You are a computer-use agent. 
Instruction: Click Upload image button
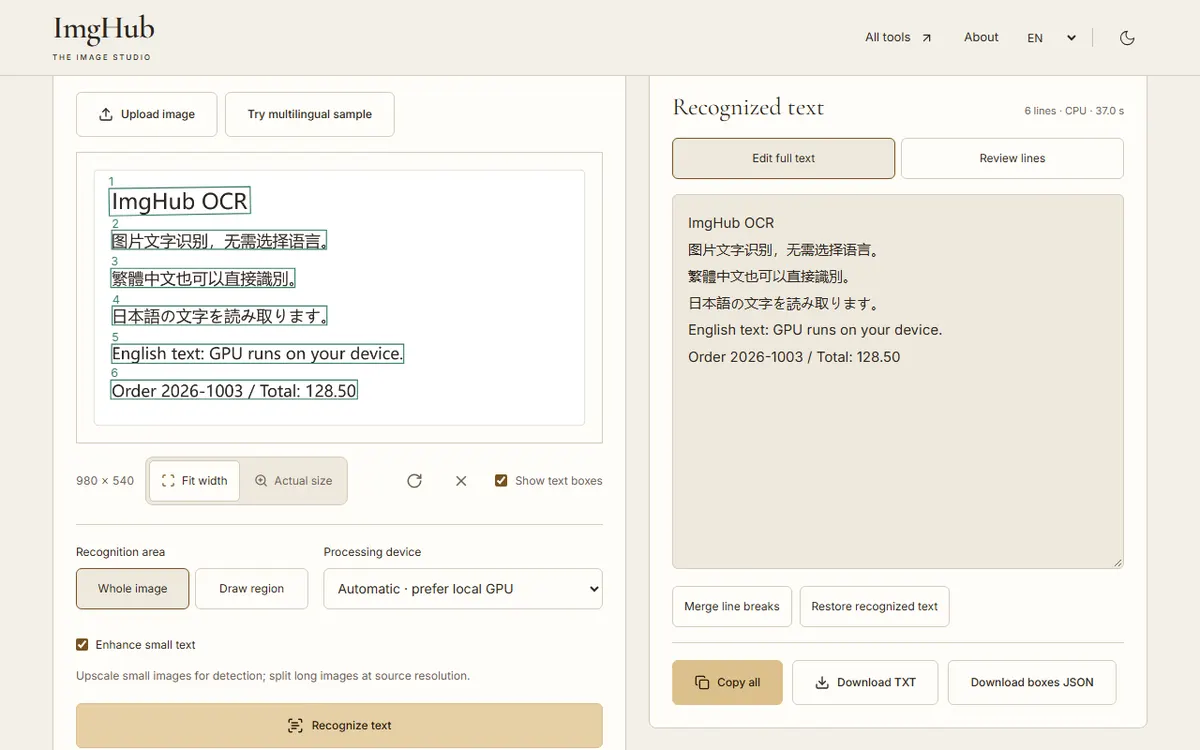point(147,114)
